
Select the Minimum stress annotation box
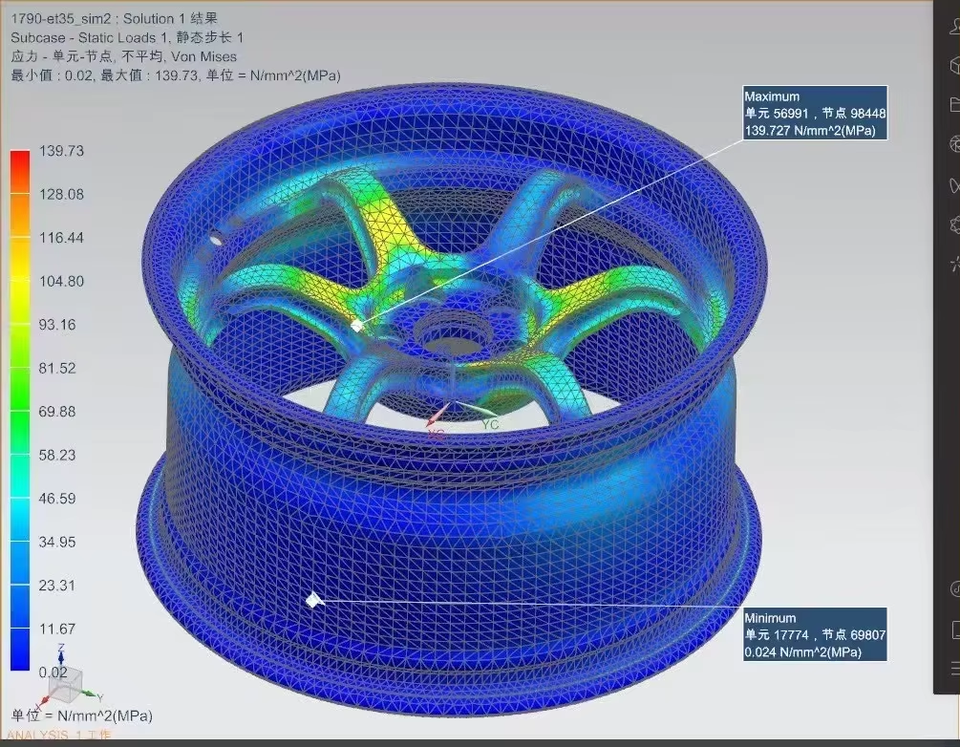(815, 634)
